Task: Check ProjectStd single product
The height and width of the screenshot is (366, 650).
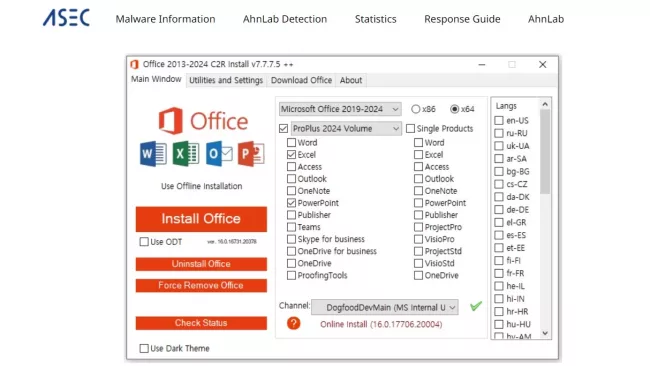Action: [x=418, y=251]
